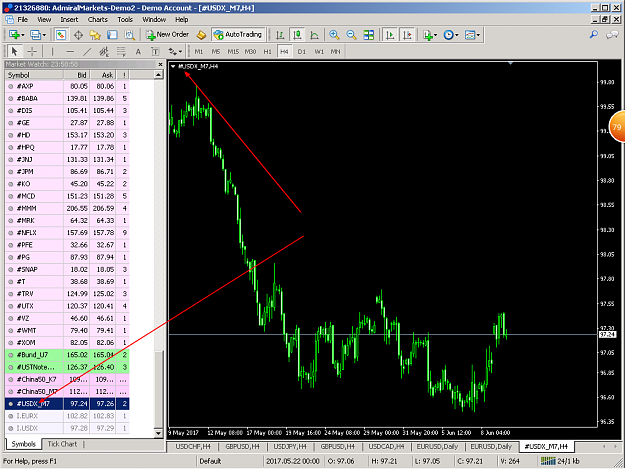
Task: Select the Horizontal Line tool
Action: (x=70, y=51)
